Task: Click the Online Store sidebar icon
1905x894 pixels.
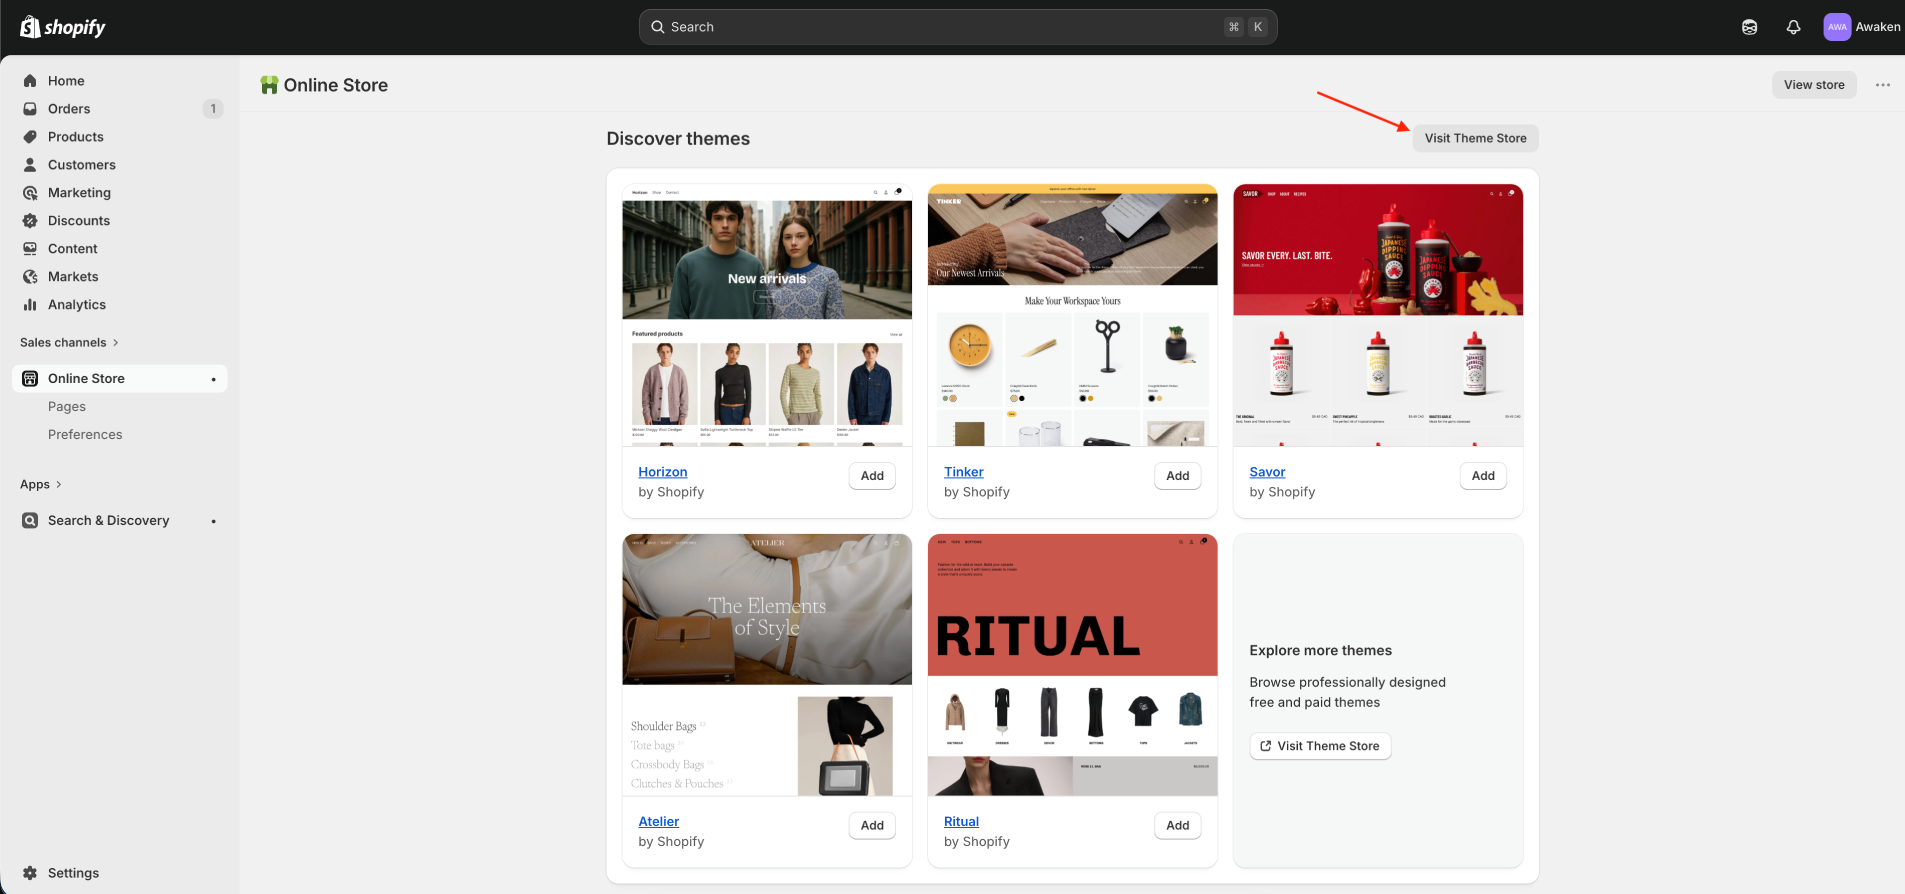Action: pos(30,379)
